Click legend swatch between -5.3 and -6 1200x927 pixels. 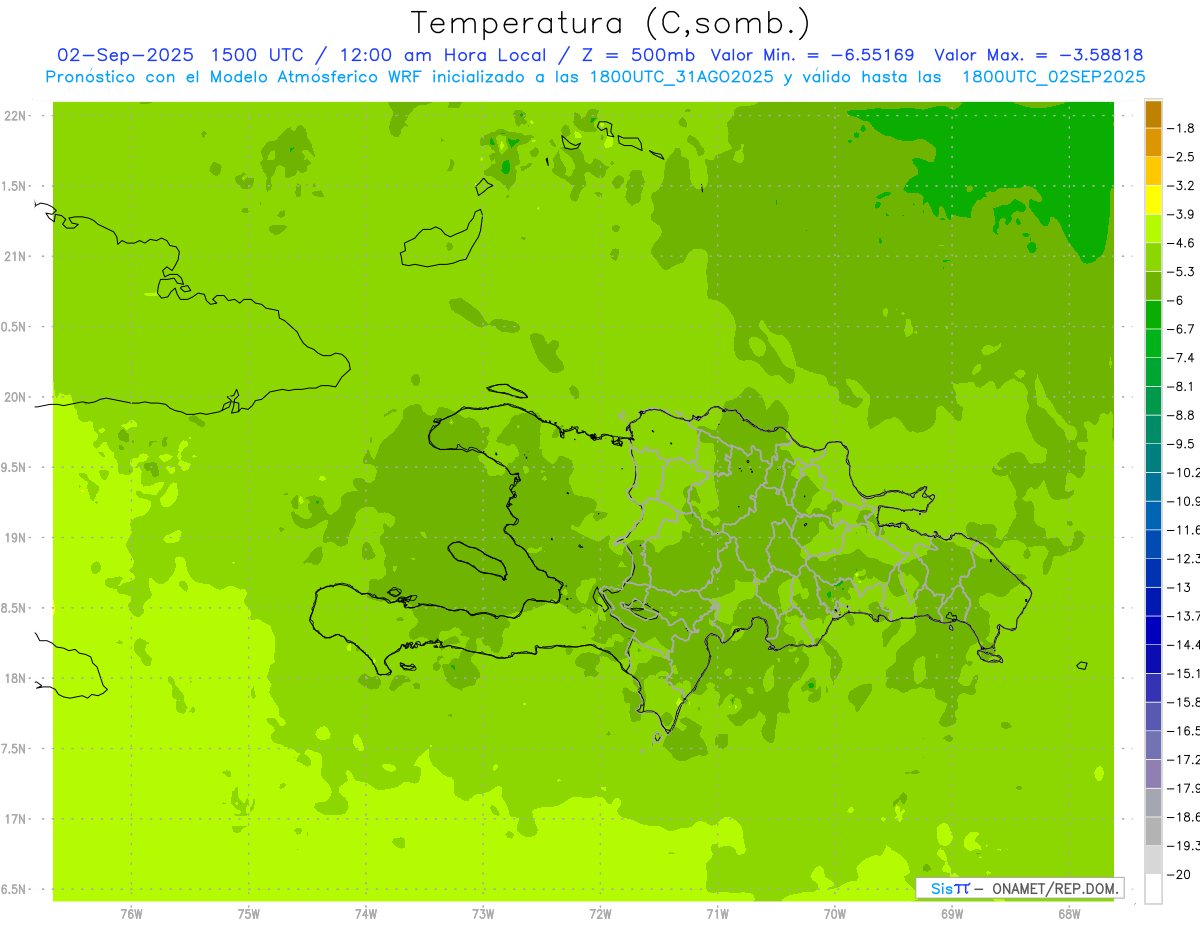click(x=1153, y=286)
